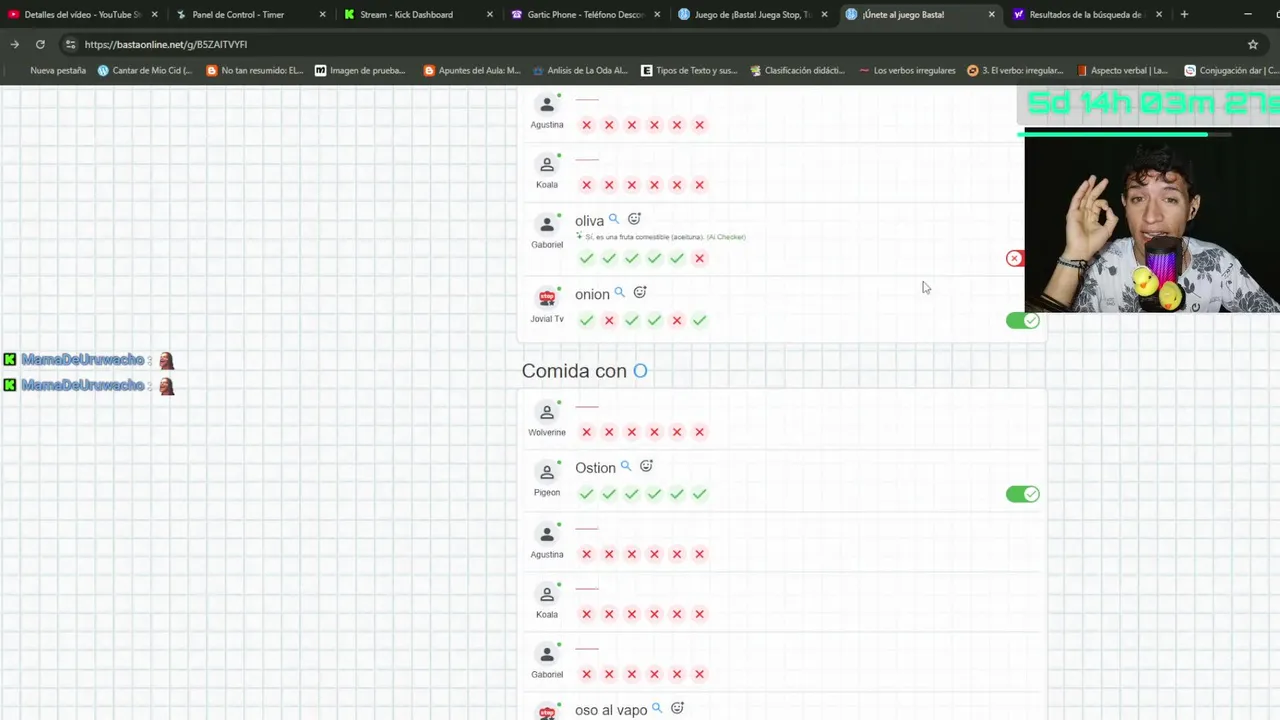Click the address bar showing bastaonline.net
This screenshot has width=1280, height=720.
point(640,44)
